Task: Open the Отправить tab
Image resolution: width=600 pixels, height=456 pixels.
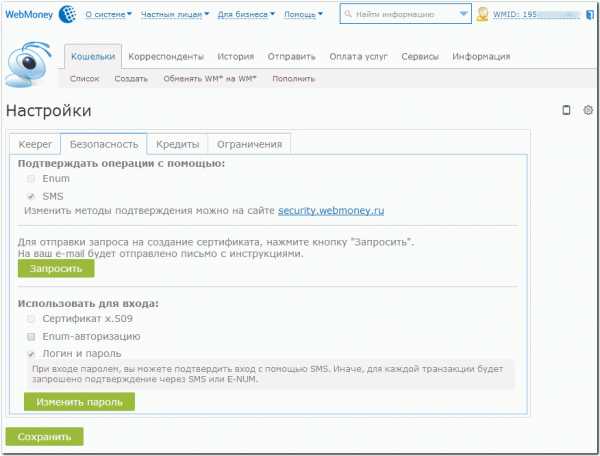Action: 292,57
